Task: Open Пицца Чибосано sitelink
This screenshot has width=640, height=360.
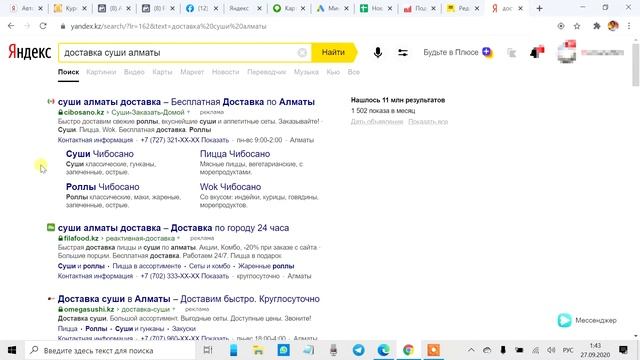Action: (x=235, y=154)
